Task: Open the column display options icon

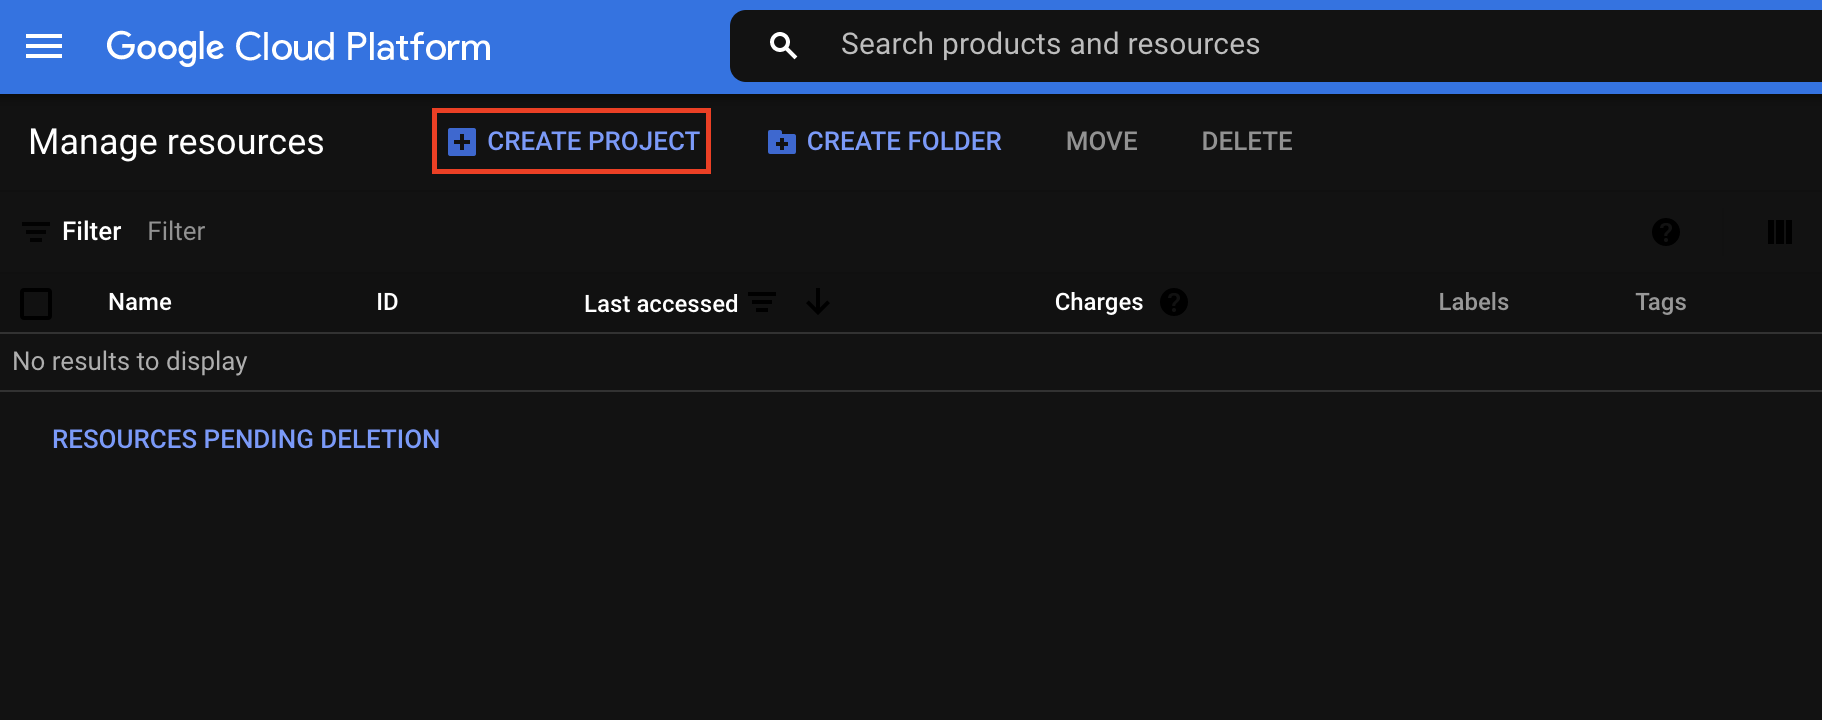Action: [x=1780, y=232]
